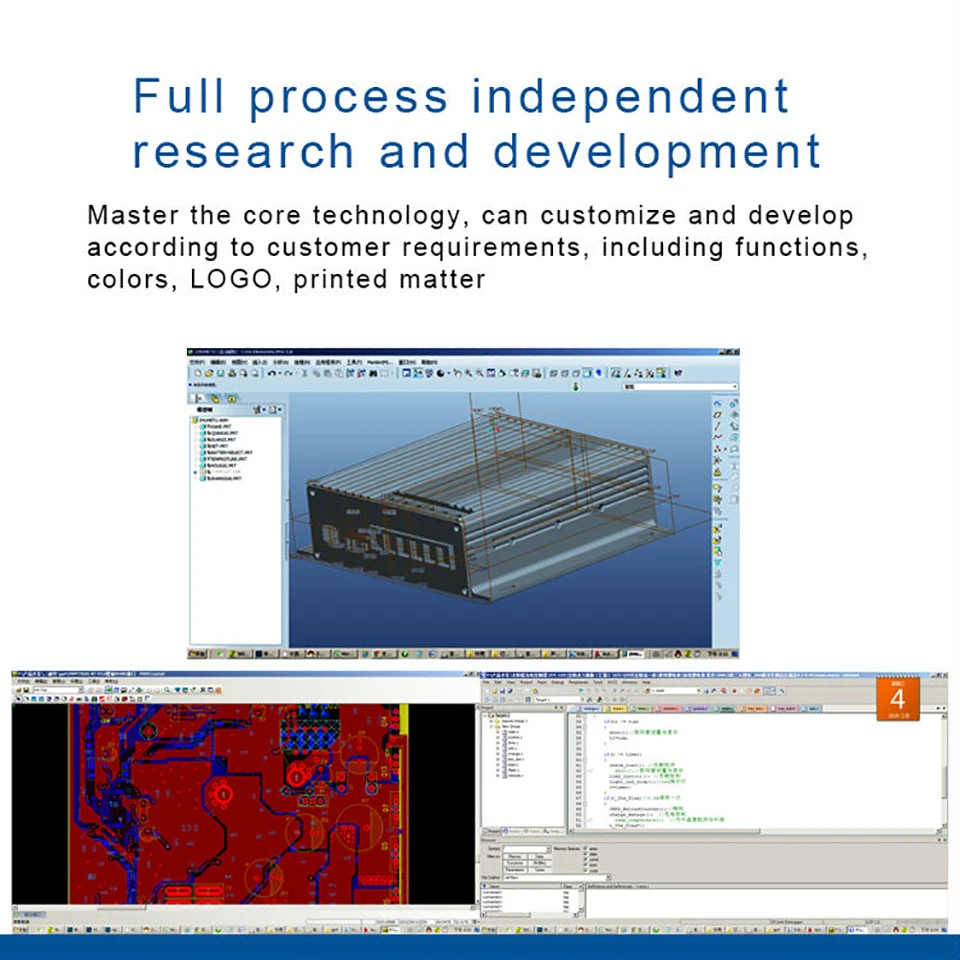This screenshot has width=960, height=960.
Task: Click Cut scissors icon in CAD toolbar
Action: [304, 373]
